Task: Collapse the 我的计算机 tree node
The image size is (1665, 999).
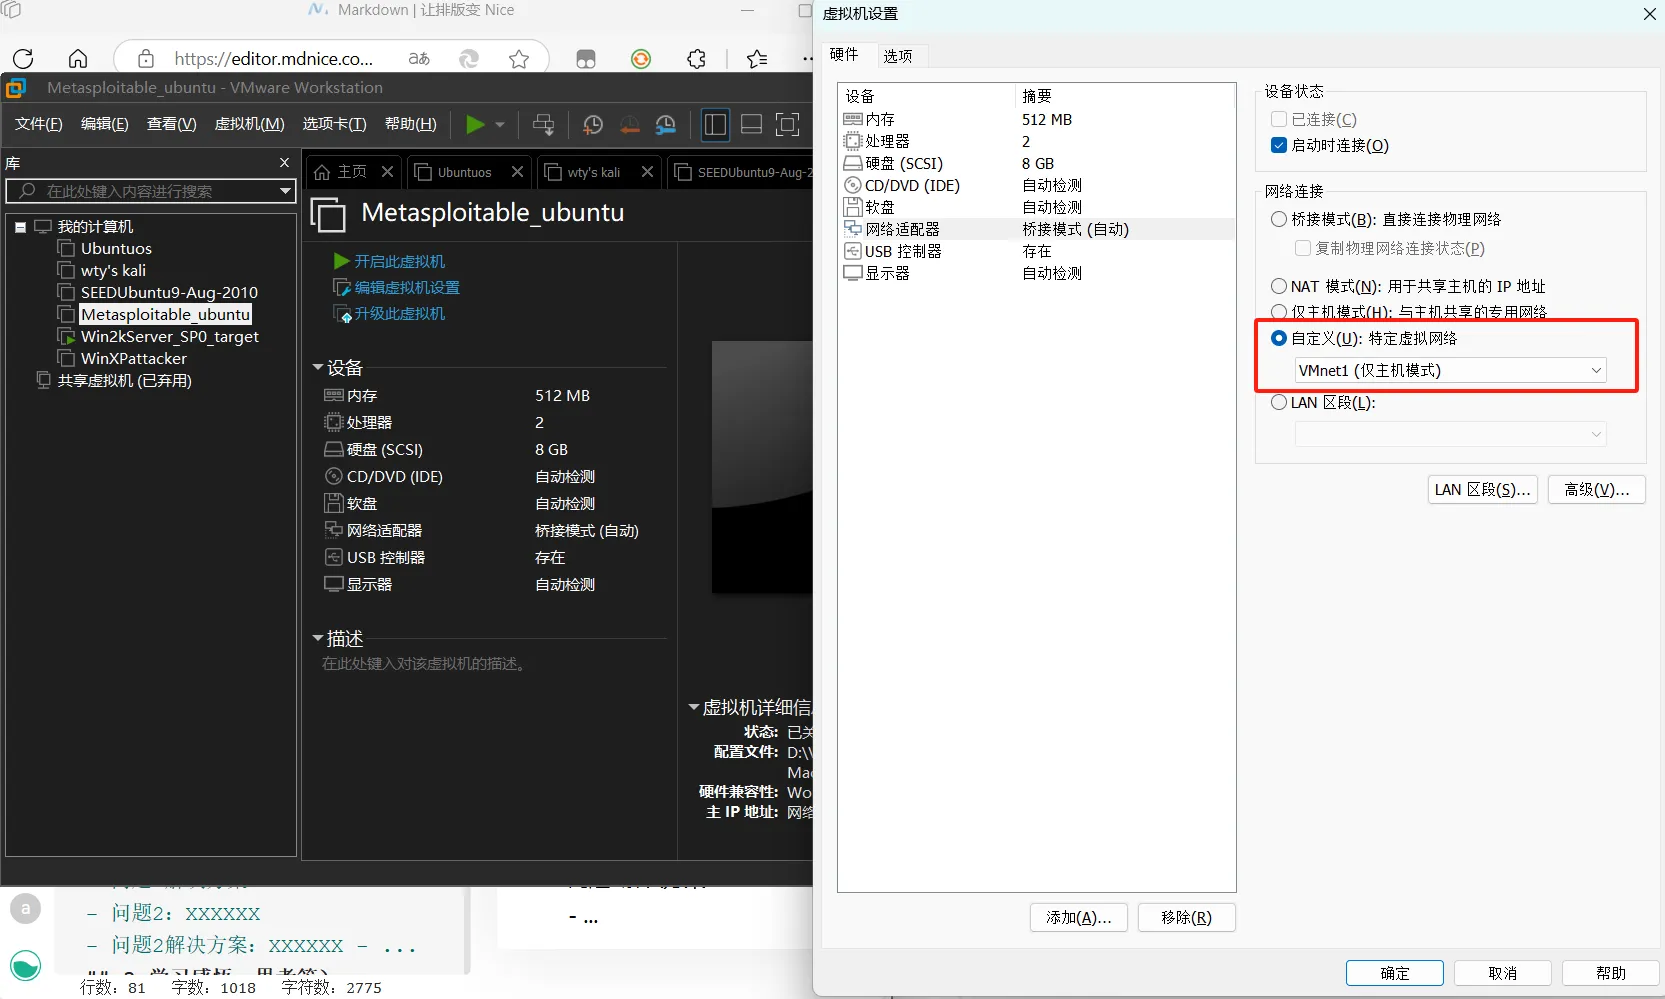Action: tap(20, 227)
